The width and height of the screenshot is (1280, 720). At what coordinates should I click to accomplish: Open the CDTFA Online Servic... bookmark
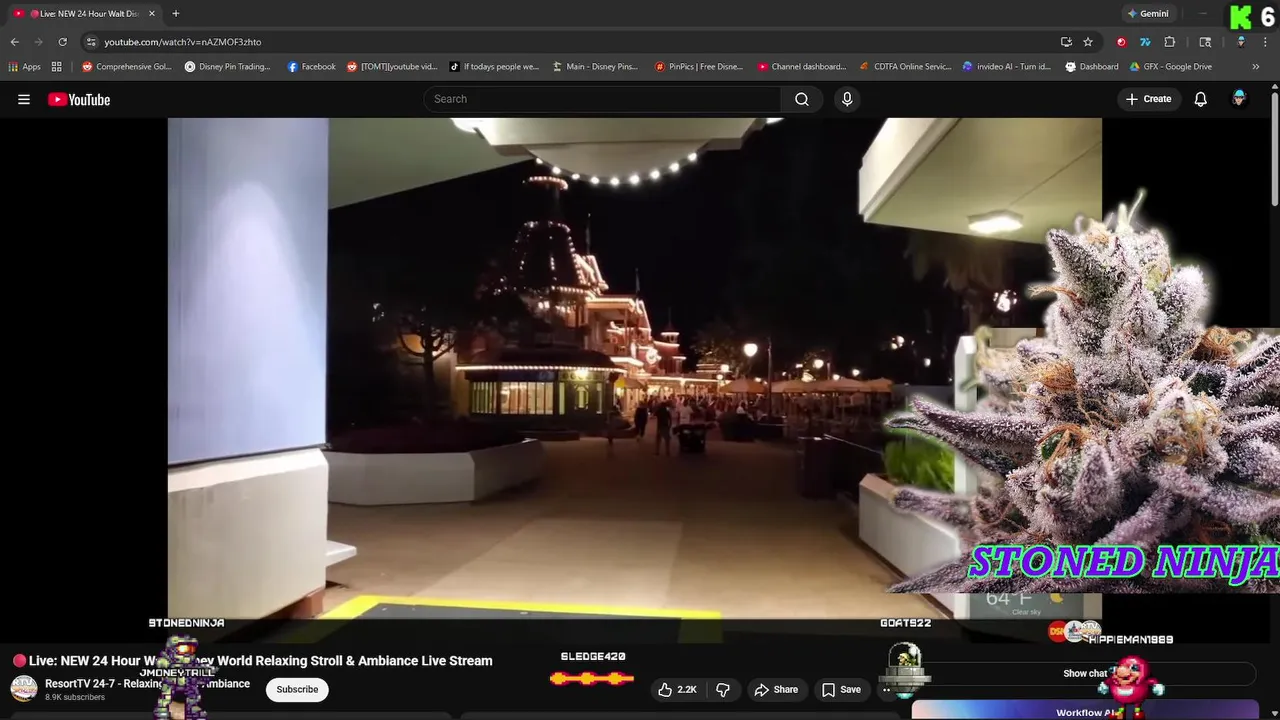pos(905,67)
